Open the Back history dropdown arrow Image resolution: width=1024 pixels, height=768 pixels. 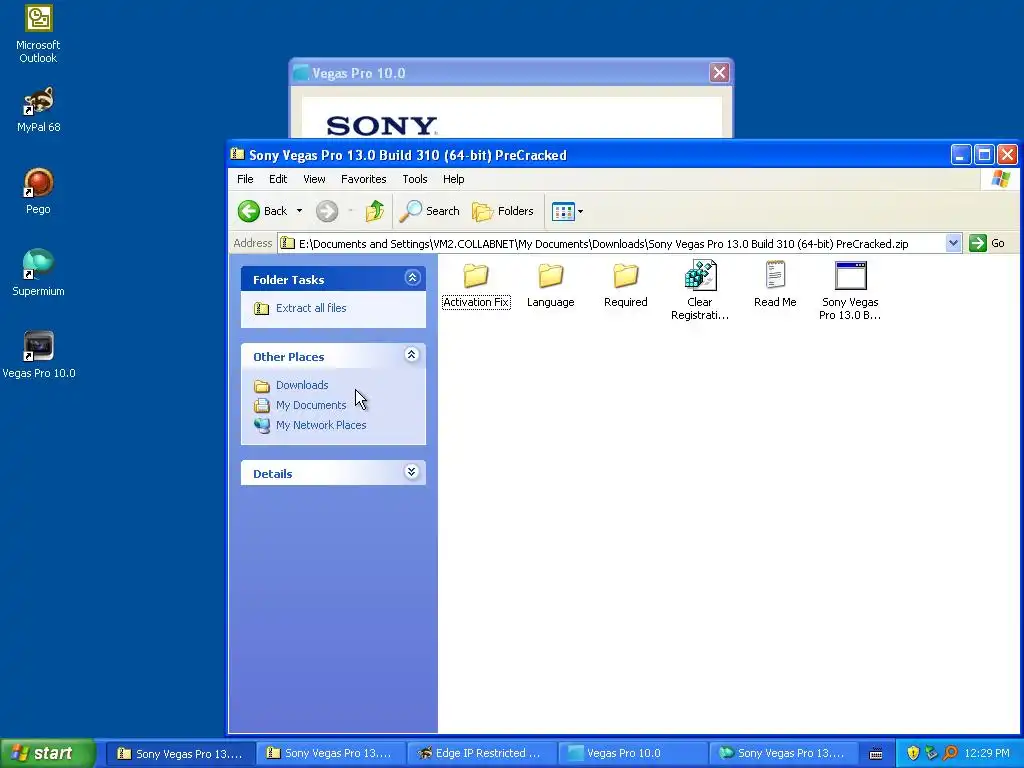click(x=299, y=211)
